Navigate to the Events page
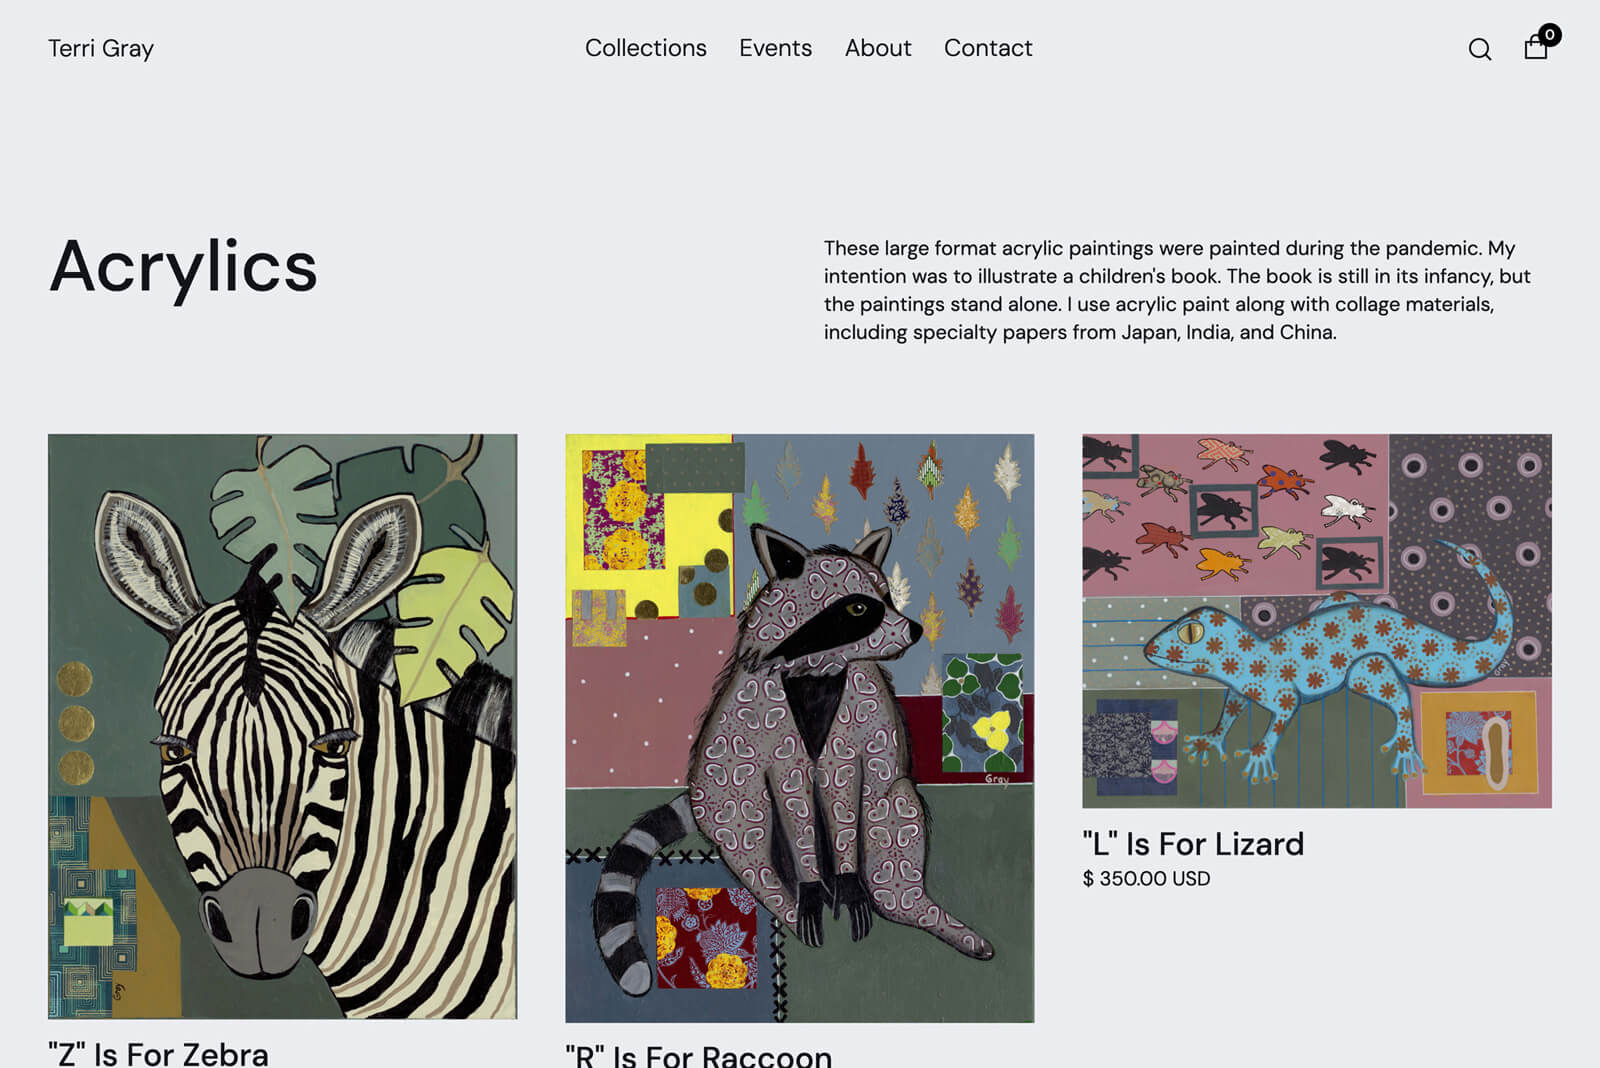The height and width of the screenshot is (1068, 1600). 775,48
